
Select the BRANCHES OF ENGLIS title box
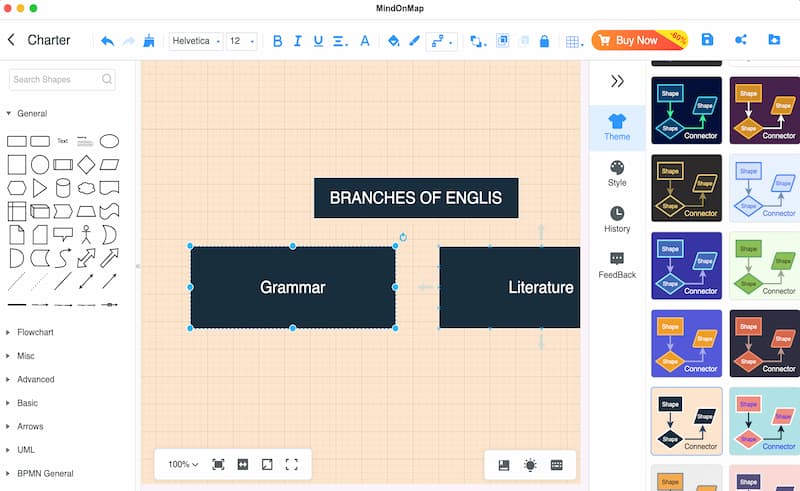click(x=416, y=198)
